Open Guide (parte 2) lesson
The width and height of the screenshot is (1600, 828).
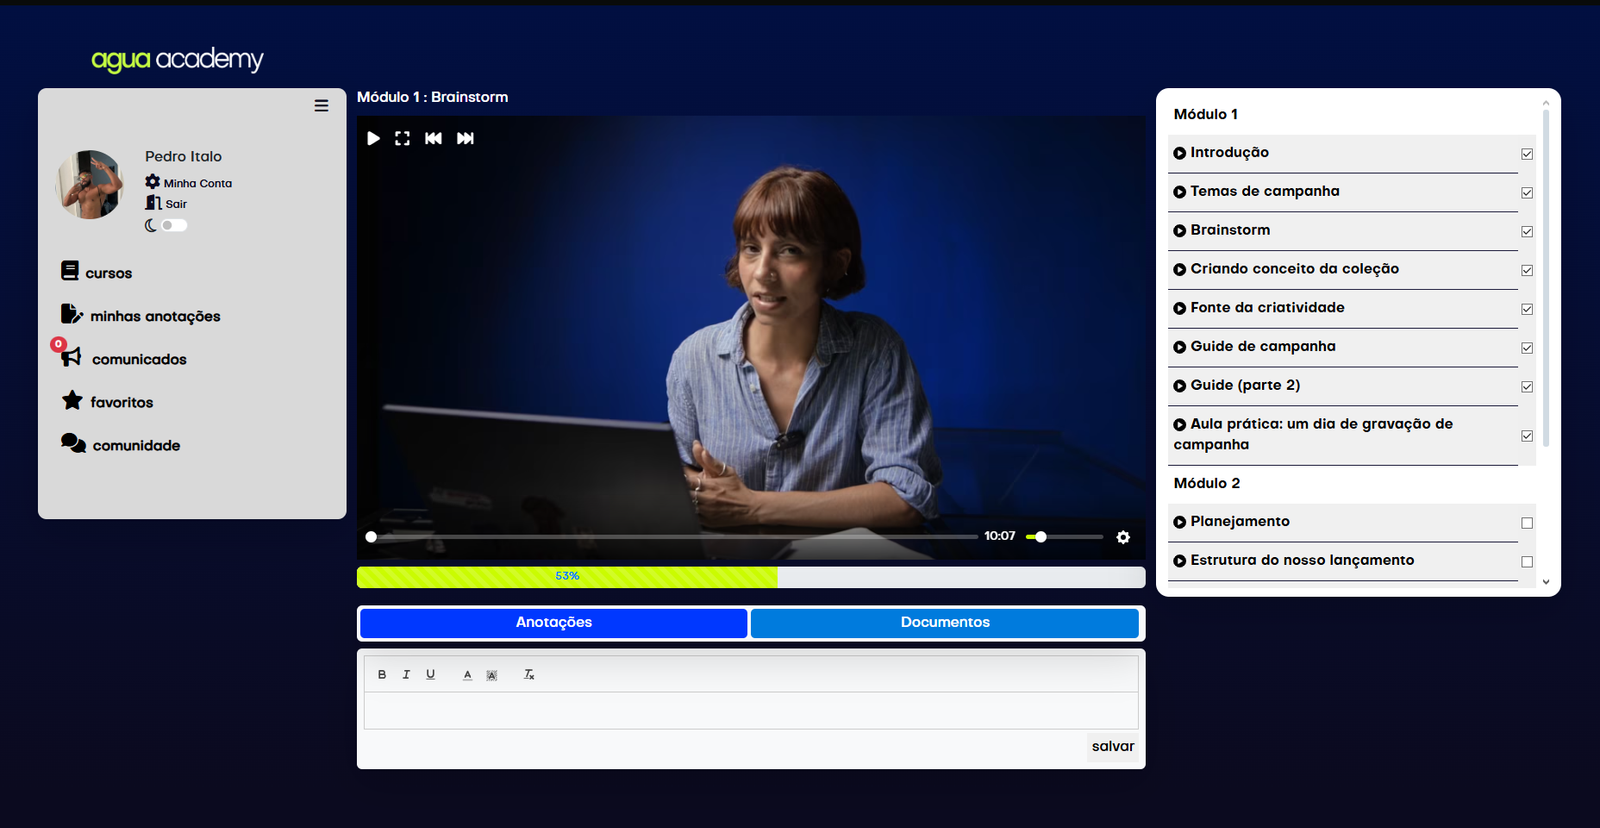click(x=1343, y=386)
